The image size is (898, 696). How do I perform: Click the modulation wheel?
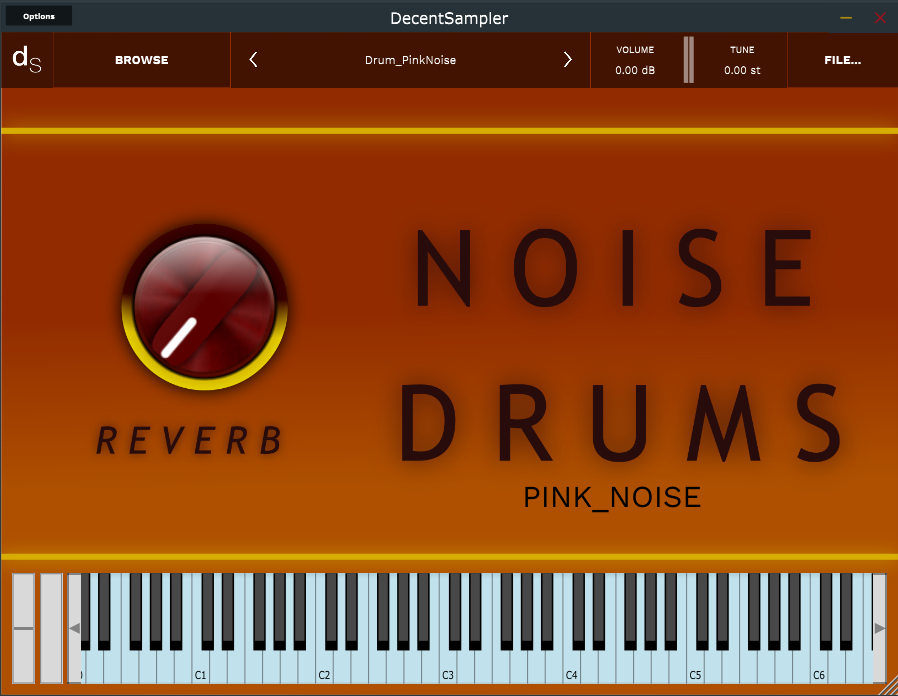pyautogui.click(x=51, y=628)
